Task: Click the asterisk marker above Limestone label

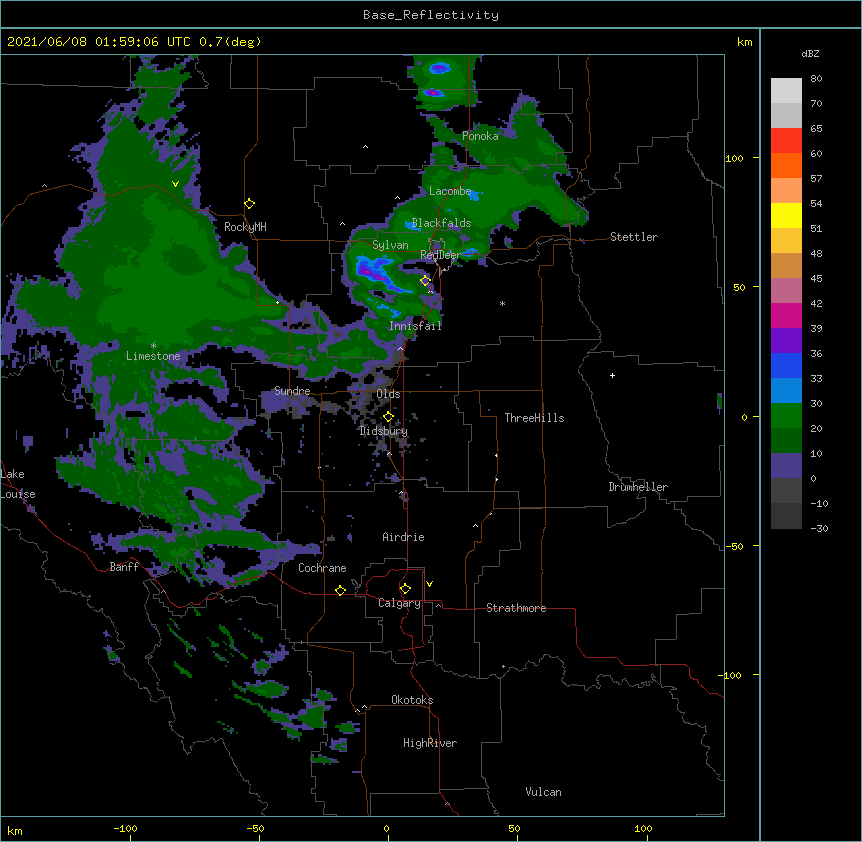Action: point(153,346)
